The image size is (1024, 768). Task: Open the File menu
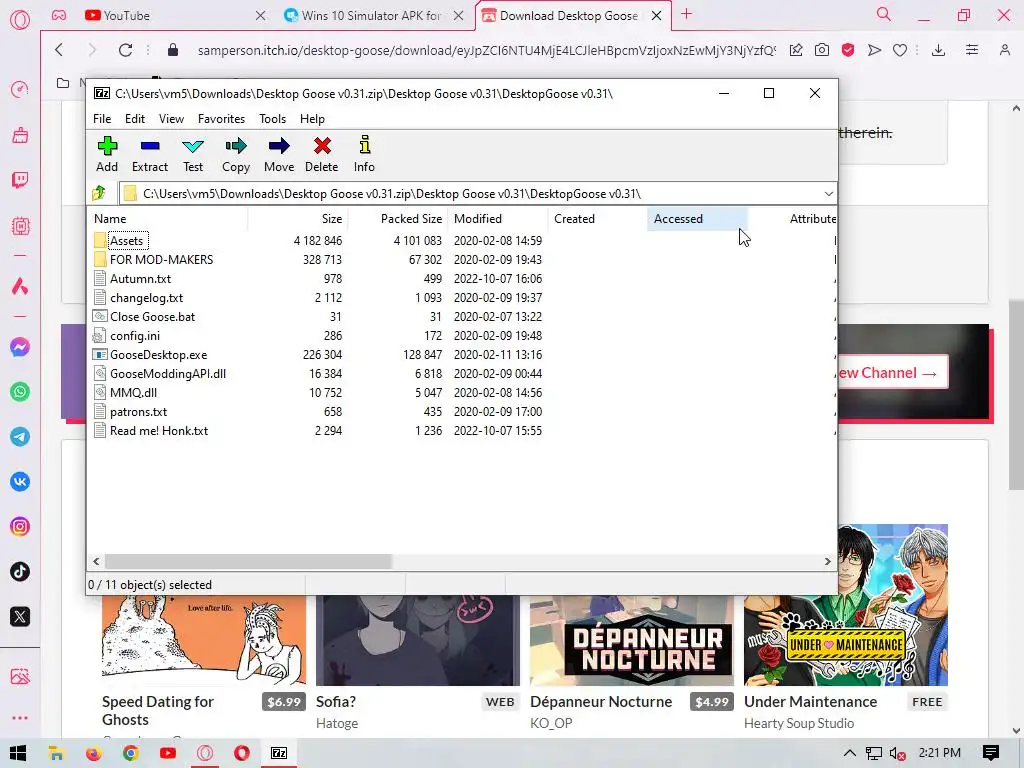coord(102,119)
